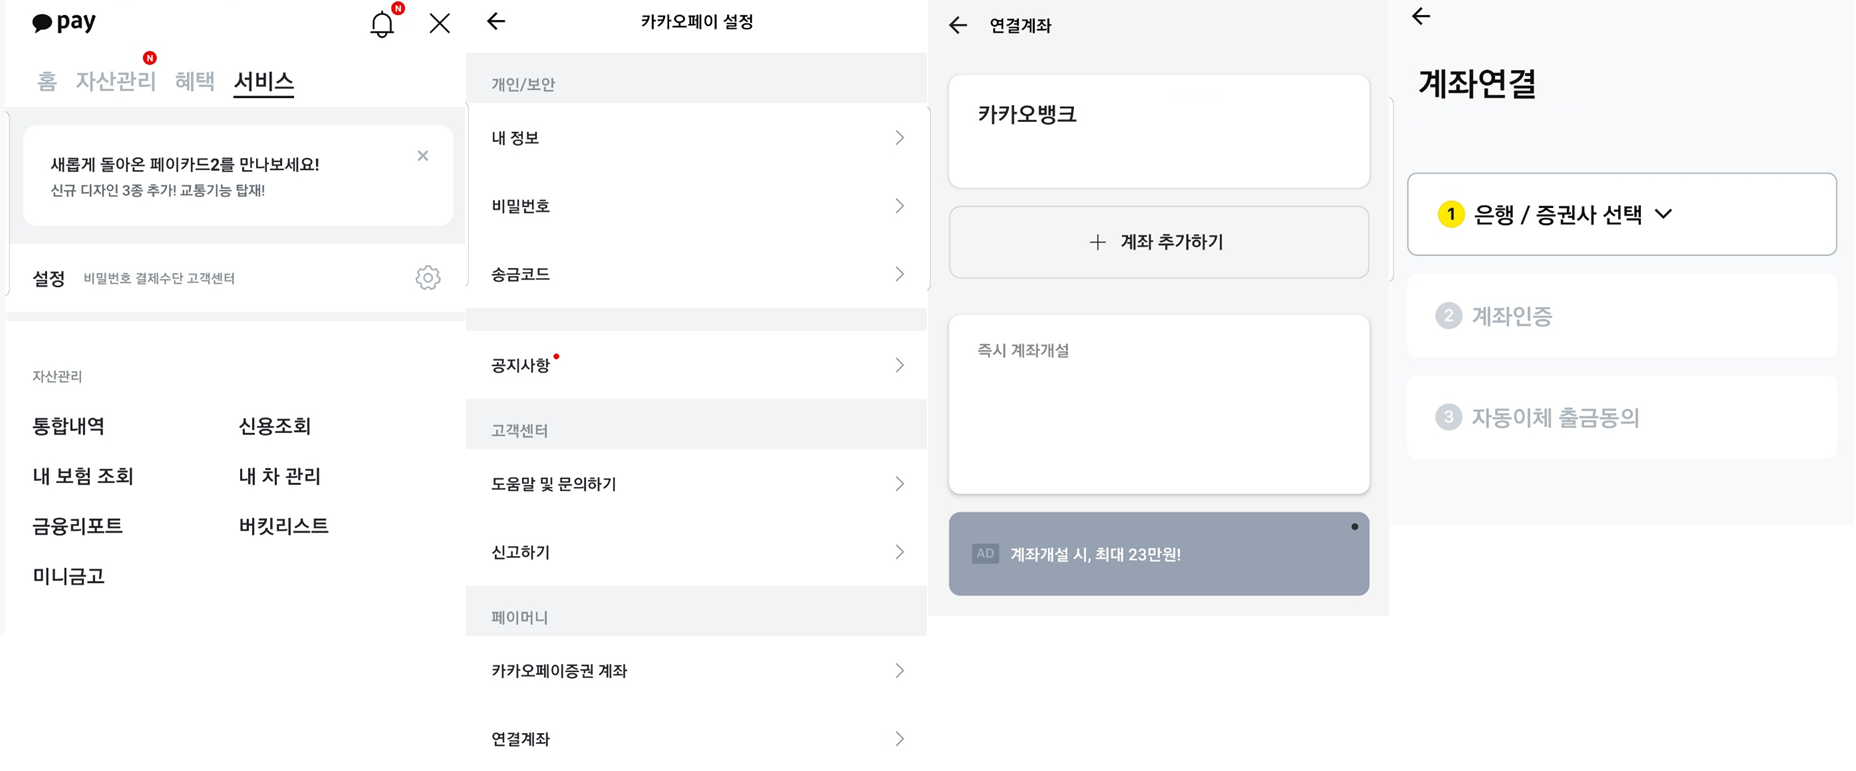Image resolution: width=1856 pixels, height=771 pixels.
Task: Go back from 카카오페이 설정 screen
Action: coord(496,21)
